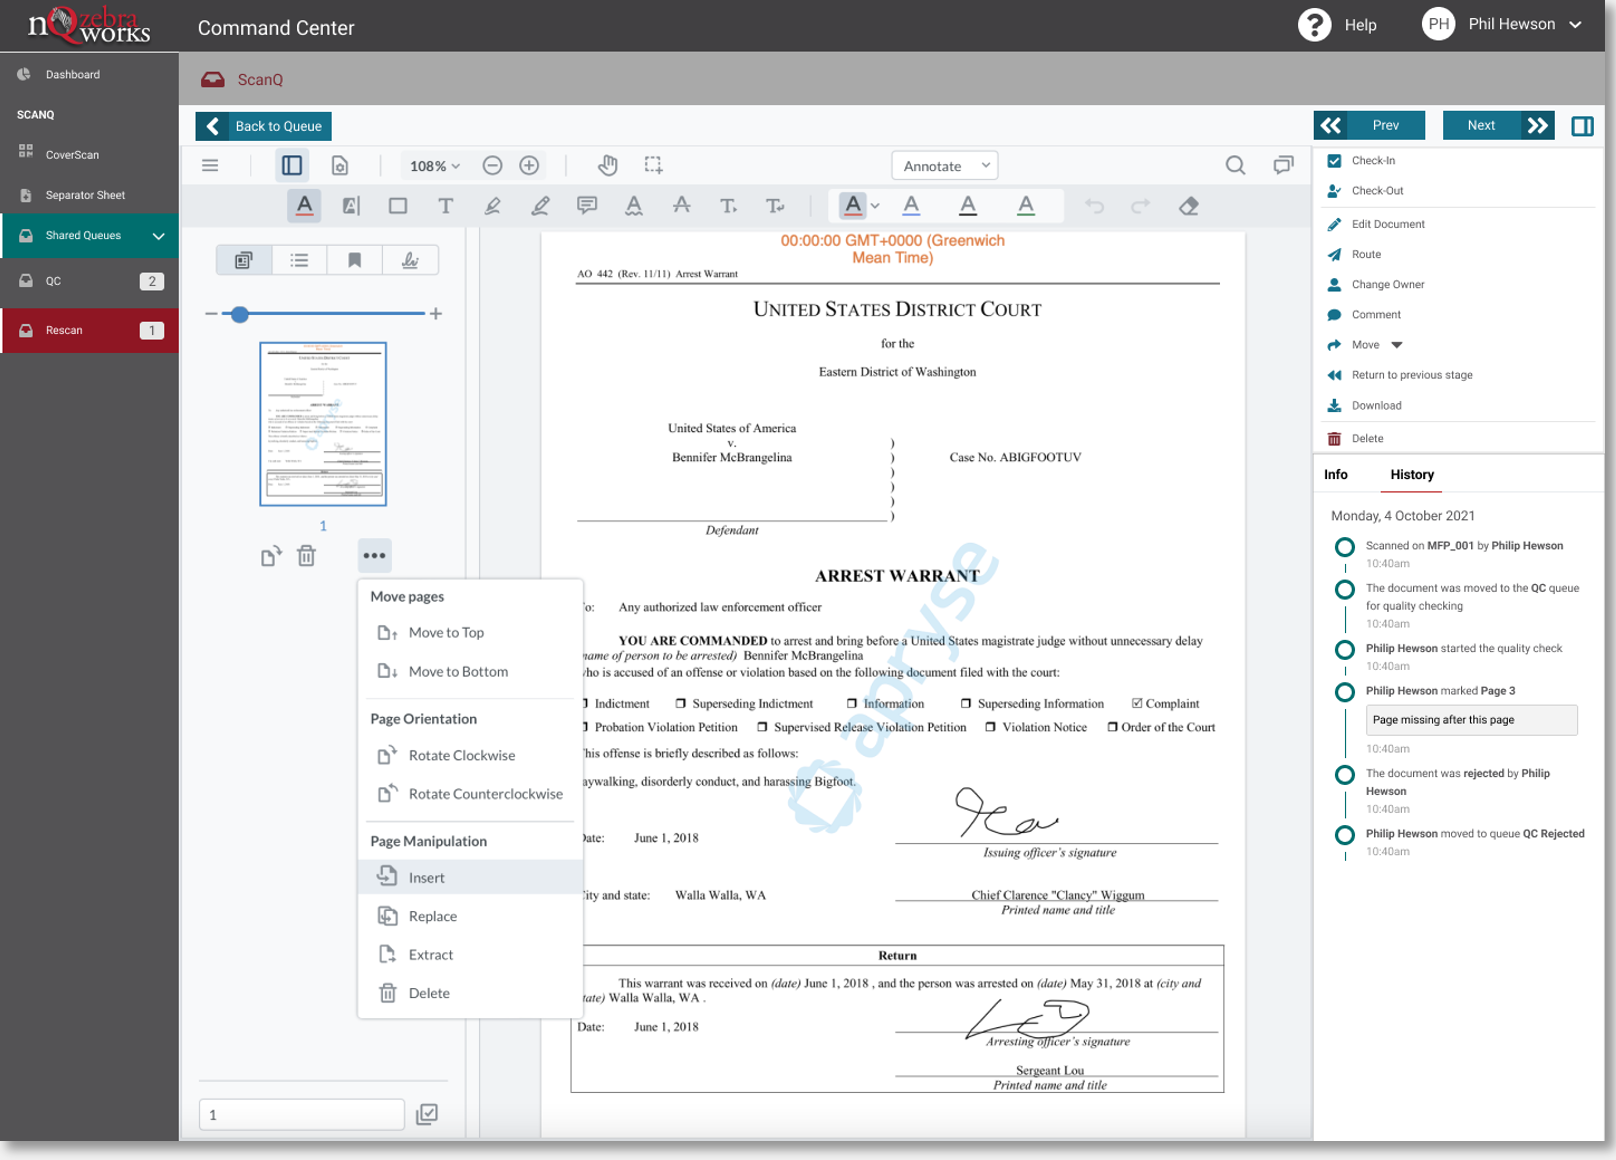Open the three-dots page options button
This screenshot has width=1616, height=1160.
coord(374,556)
